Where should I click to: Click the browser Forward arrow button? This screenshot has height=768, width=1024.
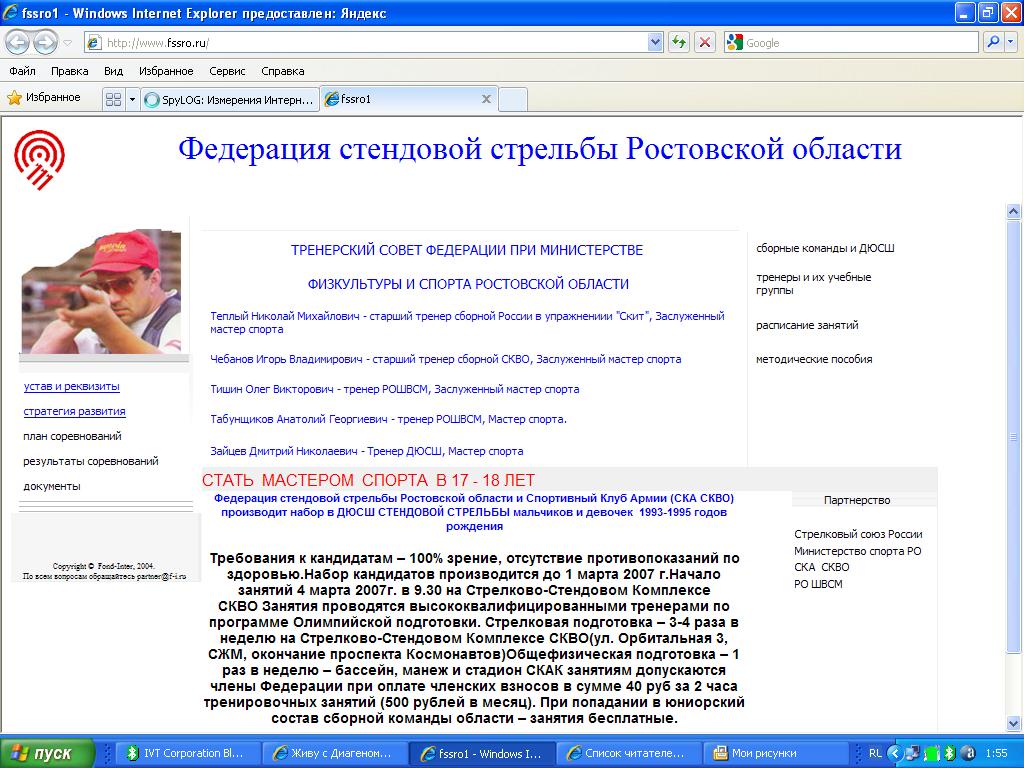[45, 42]
